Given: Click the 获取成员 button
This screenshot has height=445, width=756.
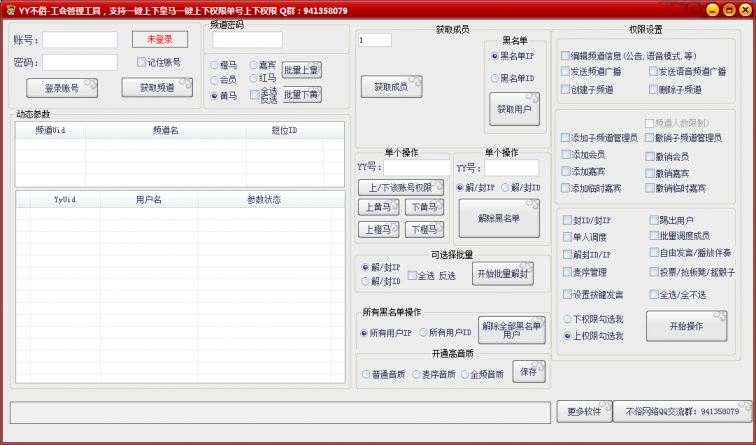Looking at the screenshot, I should coord(392,87).
